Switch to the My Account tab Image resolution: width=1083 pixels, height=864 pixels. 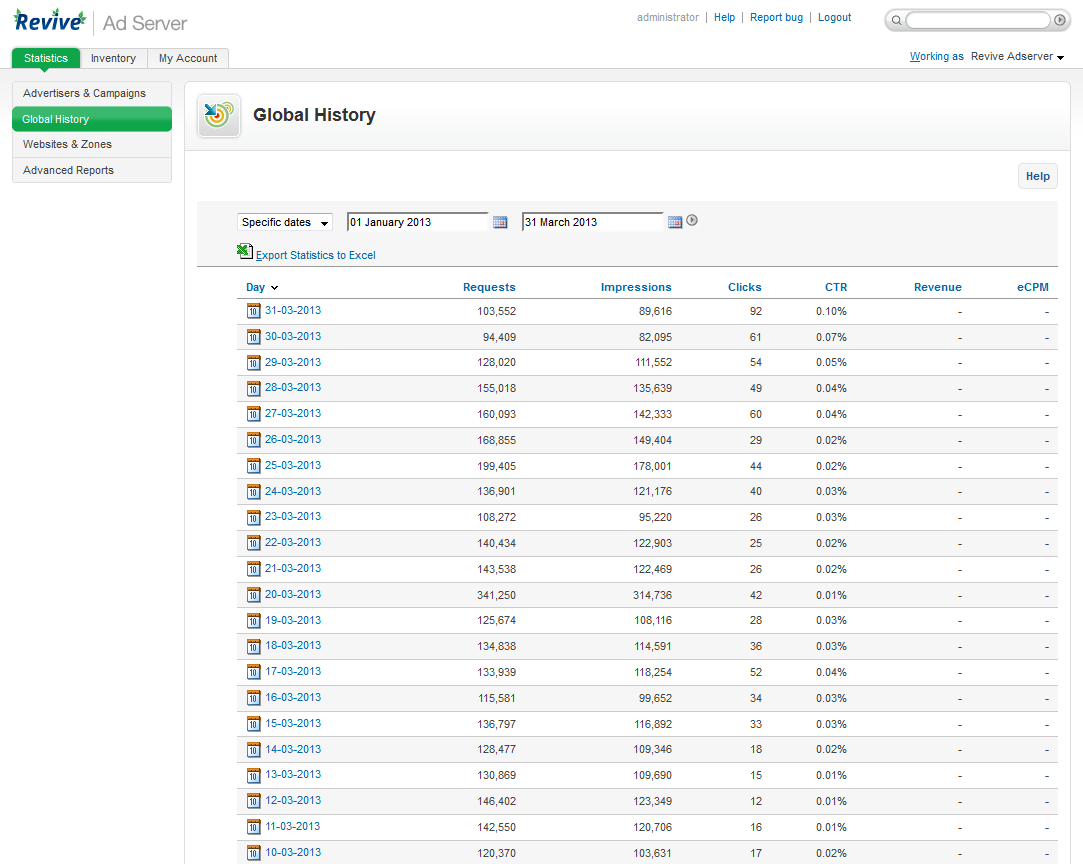[x=187, y=58]
